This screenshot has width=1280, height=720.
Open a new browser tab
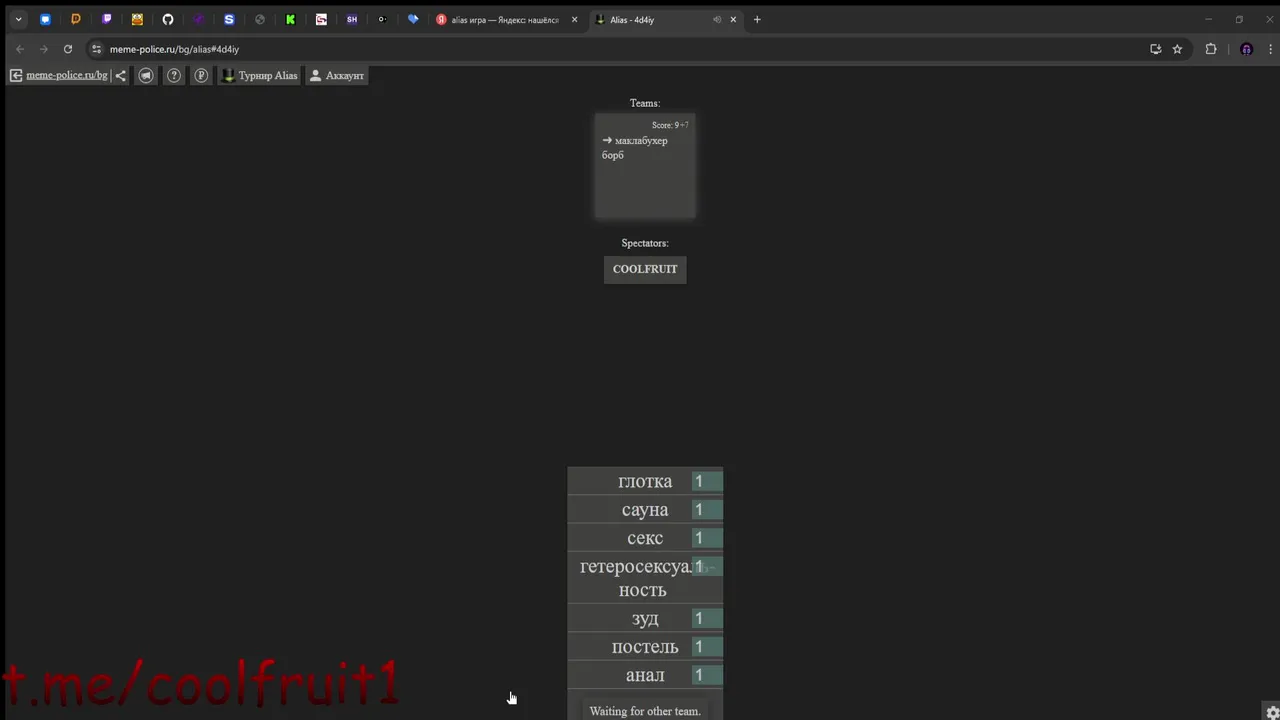point(757,19)
